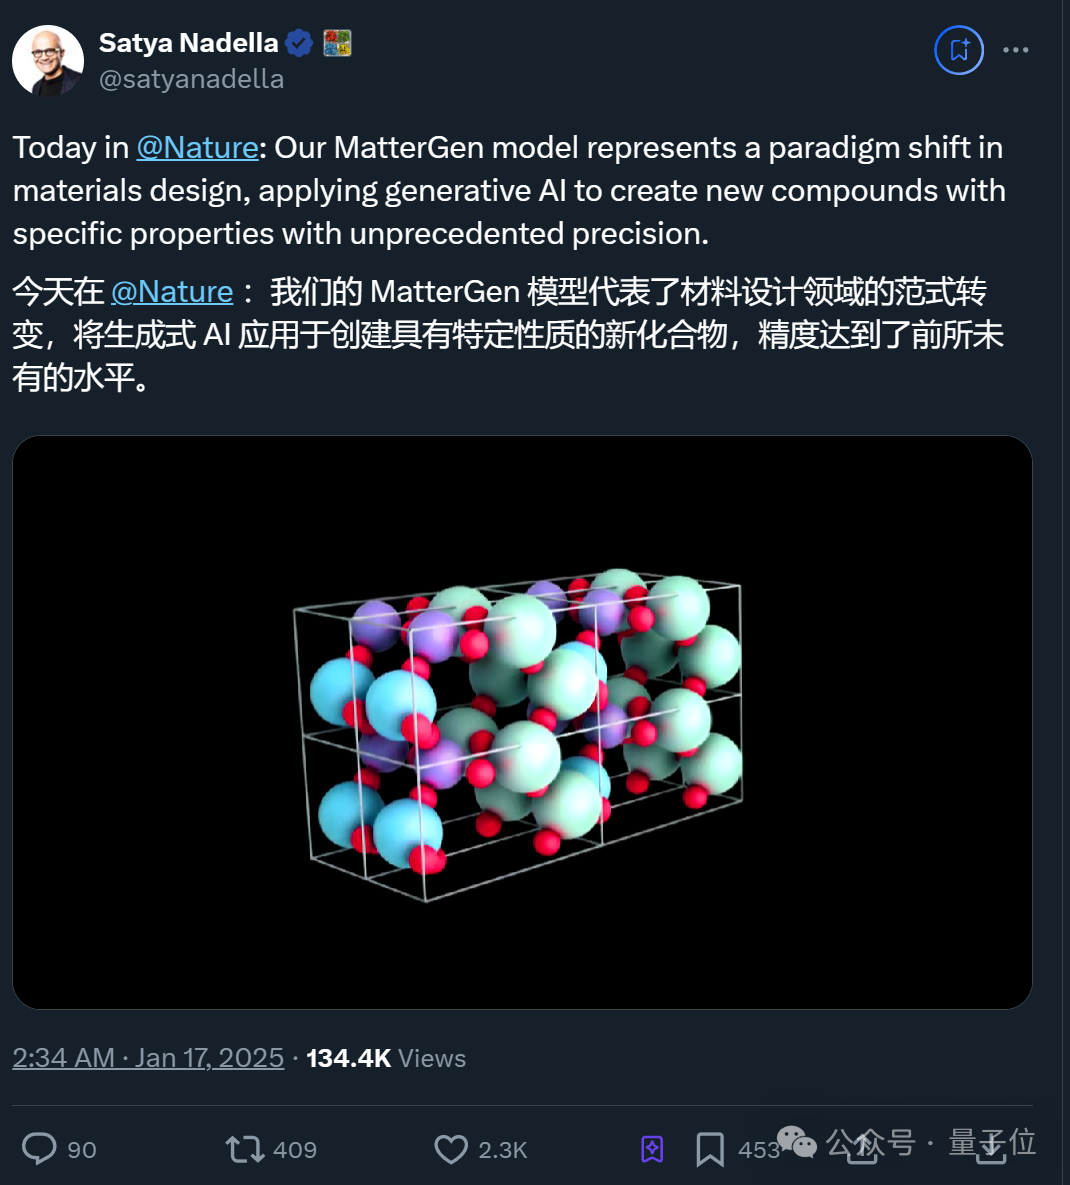The width and height of the screenshot is (1070, 1185).
Task: Click the blue verified checkmark badge
Action: click(x=299, y=43)
